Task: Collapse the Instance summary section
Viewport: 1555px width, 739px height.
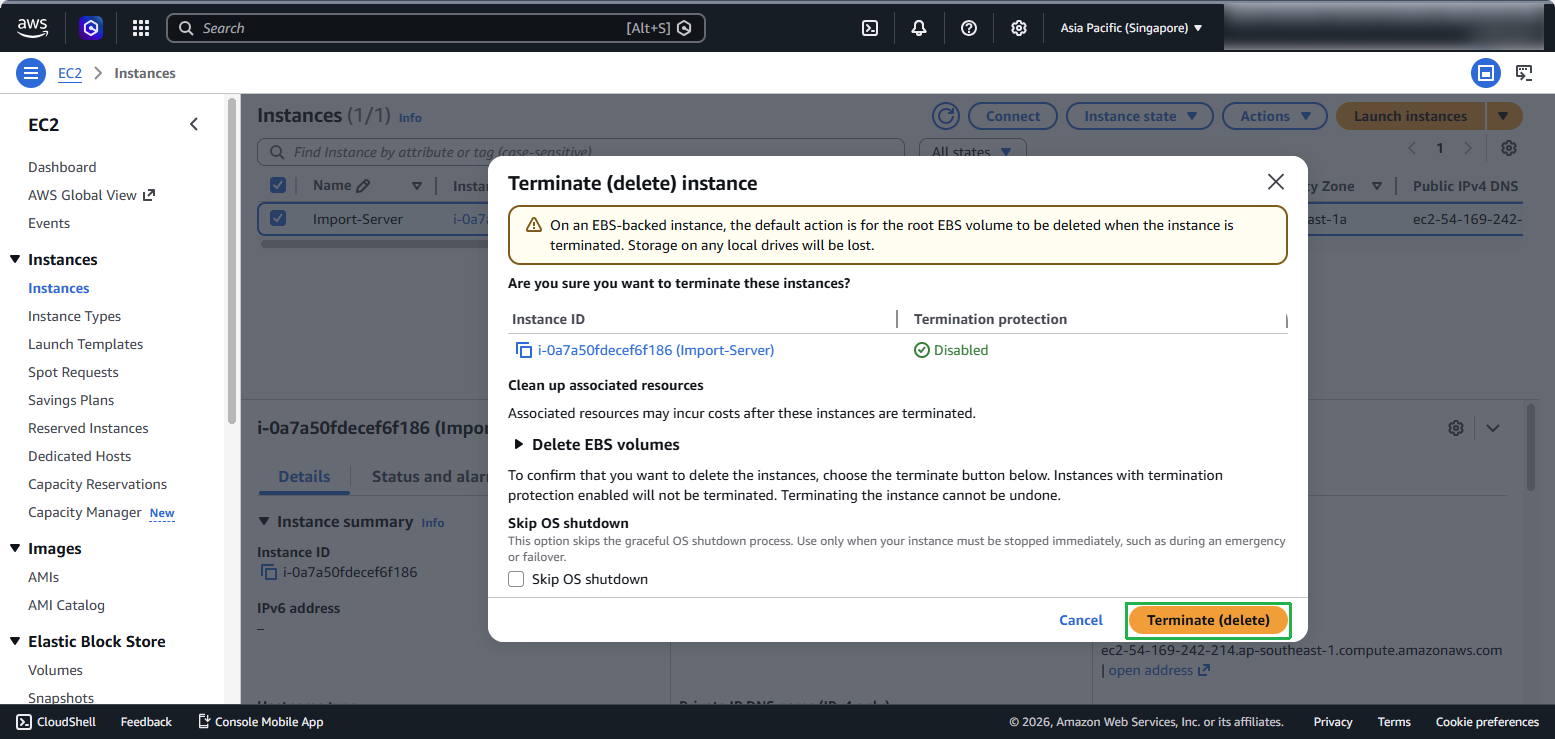Action: (x=264, y=521)
